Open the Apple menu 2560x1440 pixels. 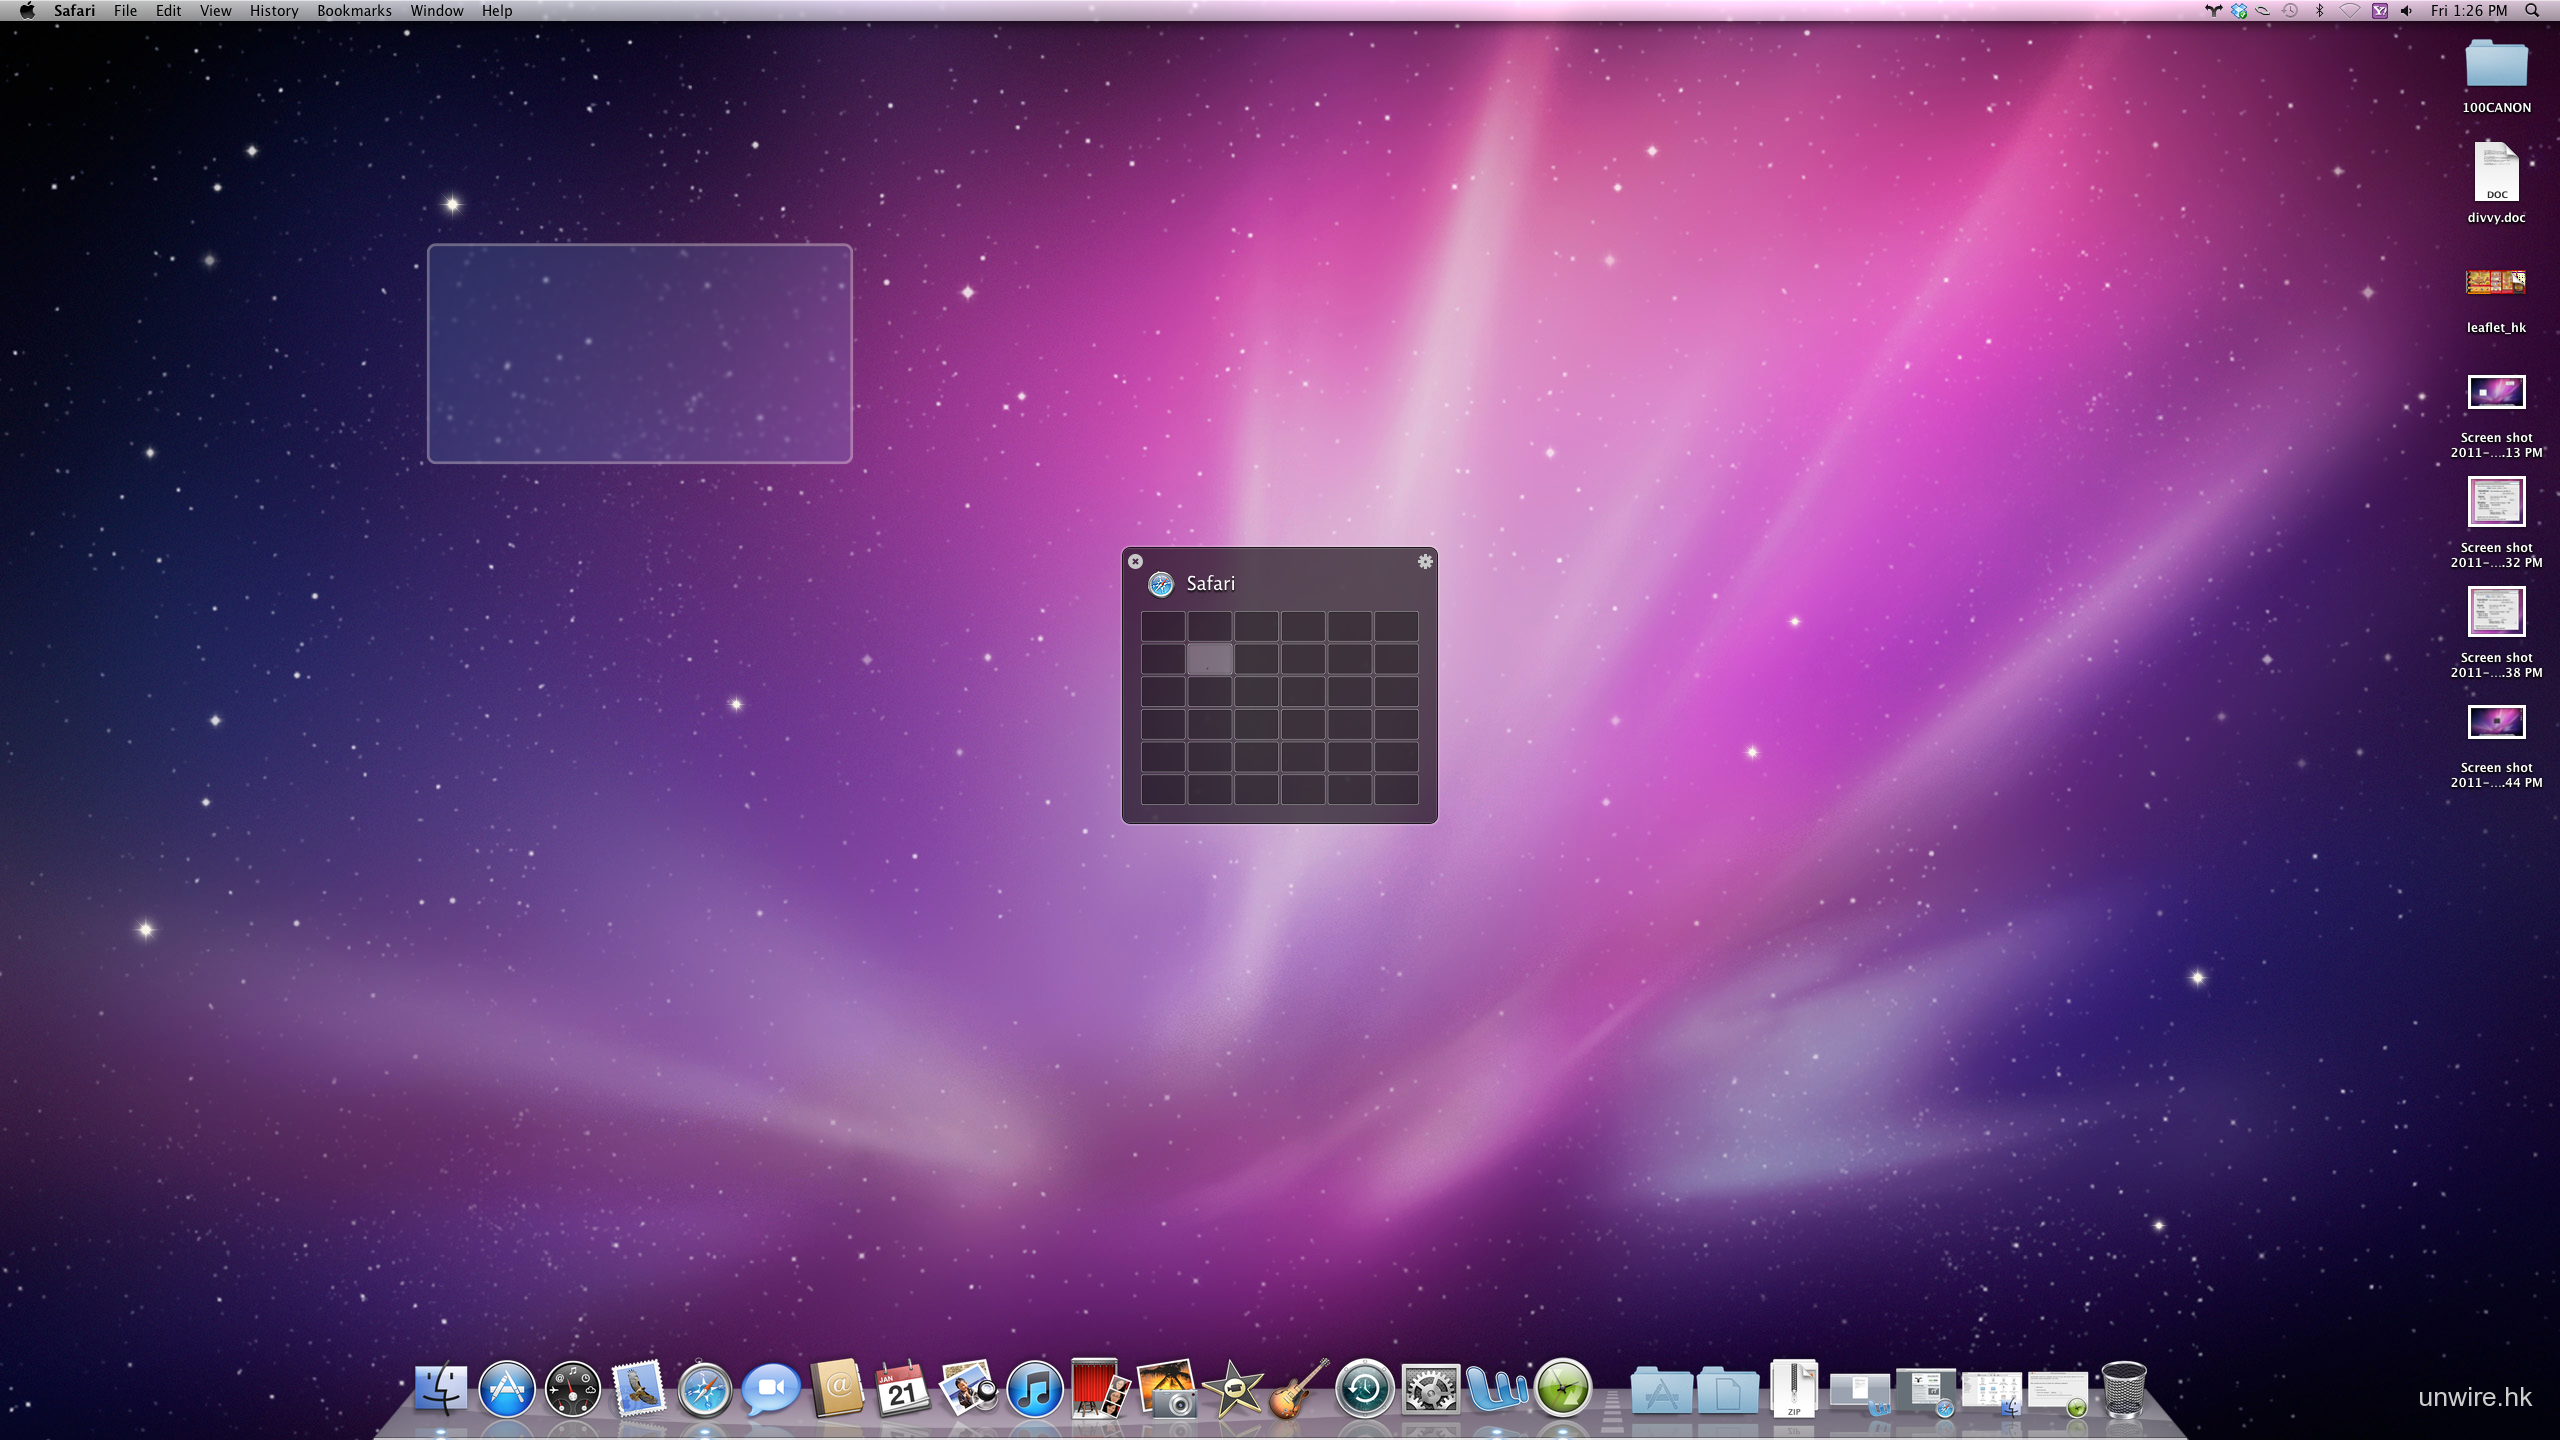coord(27,11)
